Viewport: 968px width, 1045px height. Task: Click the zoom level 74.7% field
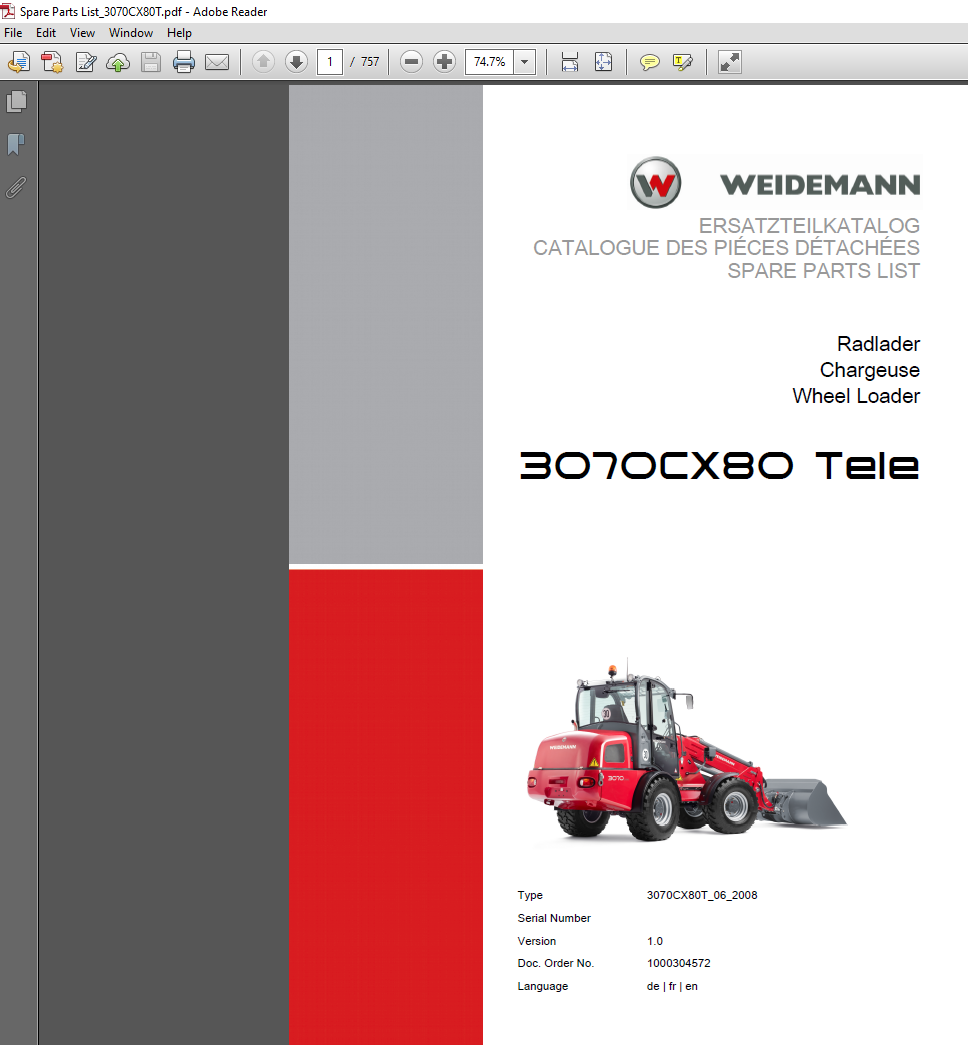tap(490, 62)
